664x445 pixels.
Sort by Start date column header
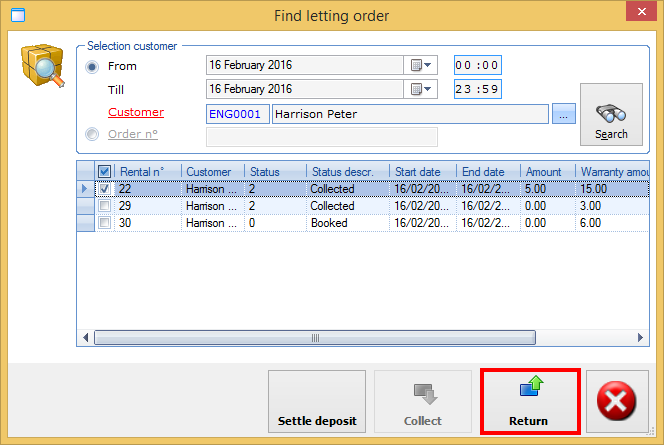422,171
